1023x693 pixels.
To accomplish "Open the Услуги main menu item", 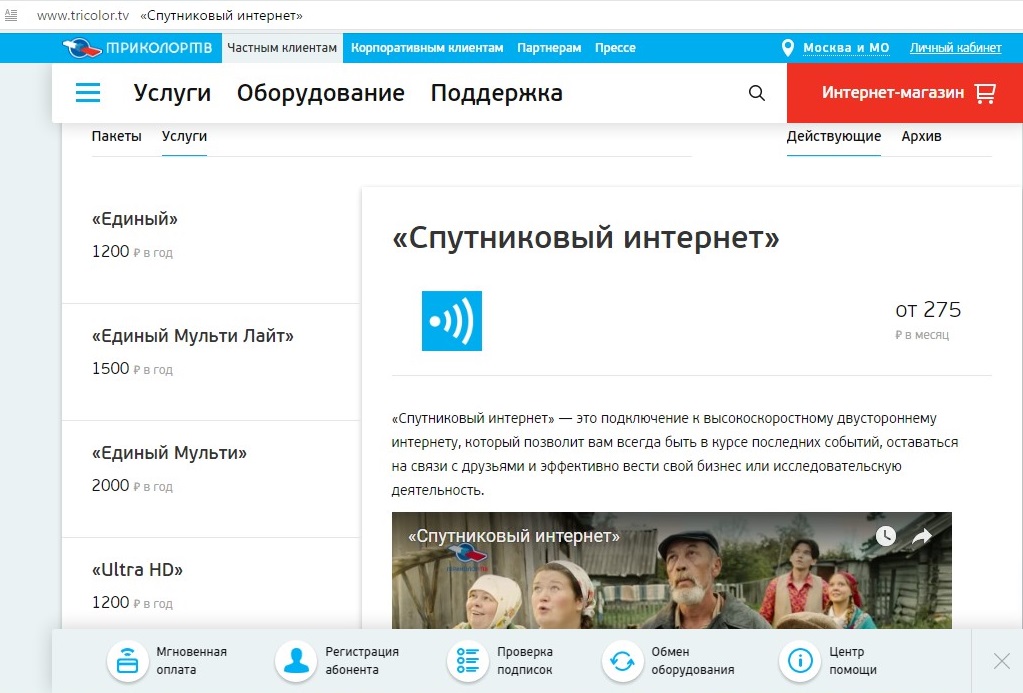I will tap(172, 93).
